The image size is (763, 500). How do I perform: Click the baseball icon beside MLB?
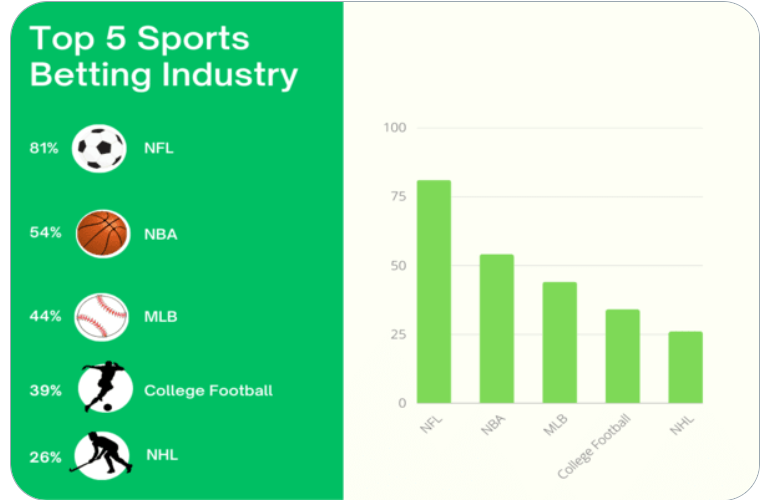[101, 317]
